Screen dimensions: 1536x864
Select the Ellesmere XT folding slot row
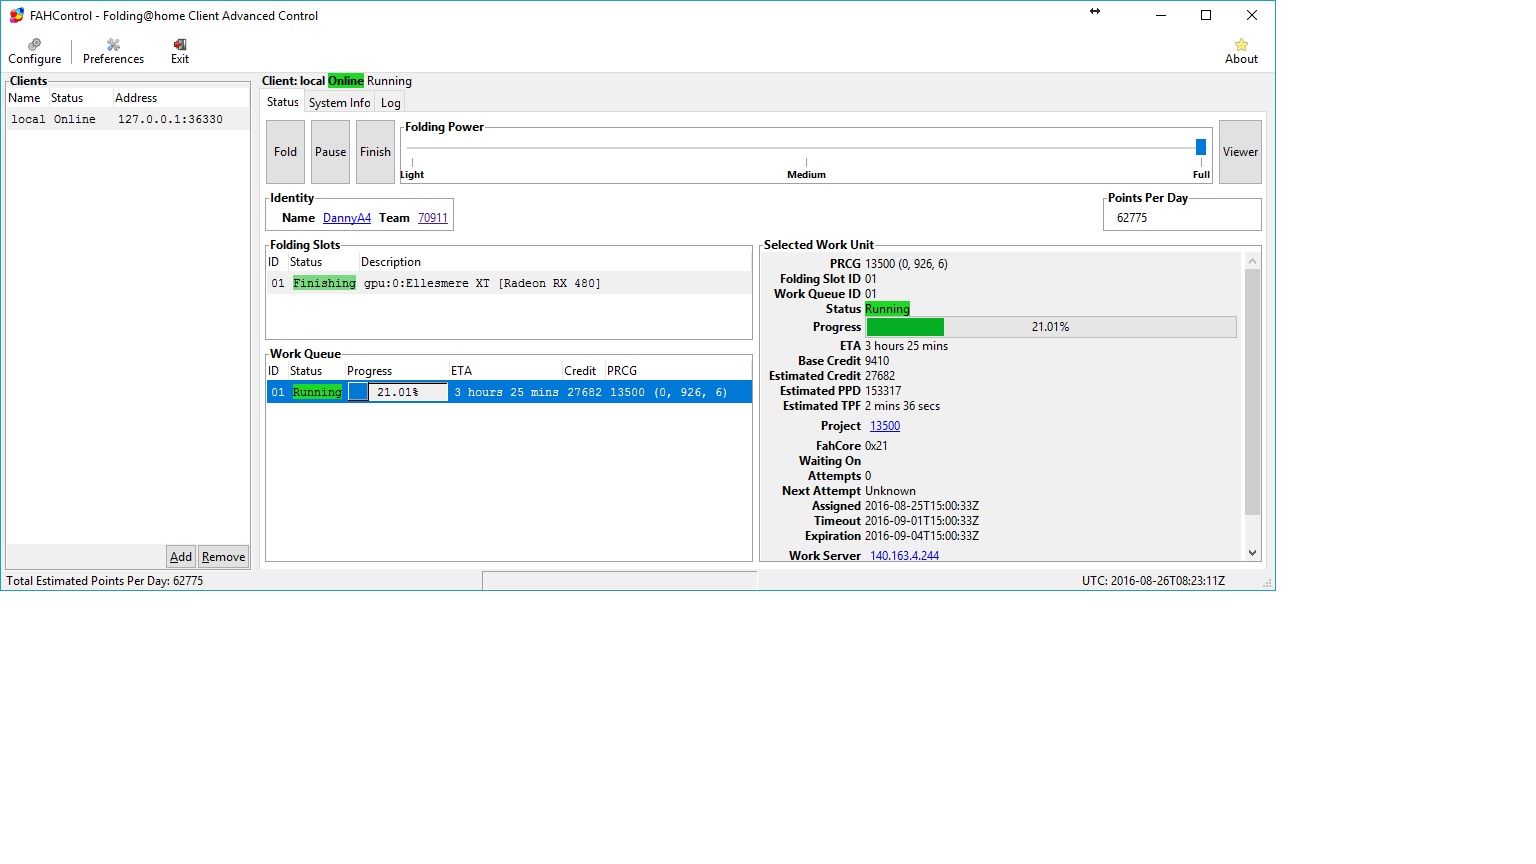tap(508, 283)
